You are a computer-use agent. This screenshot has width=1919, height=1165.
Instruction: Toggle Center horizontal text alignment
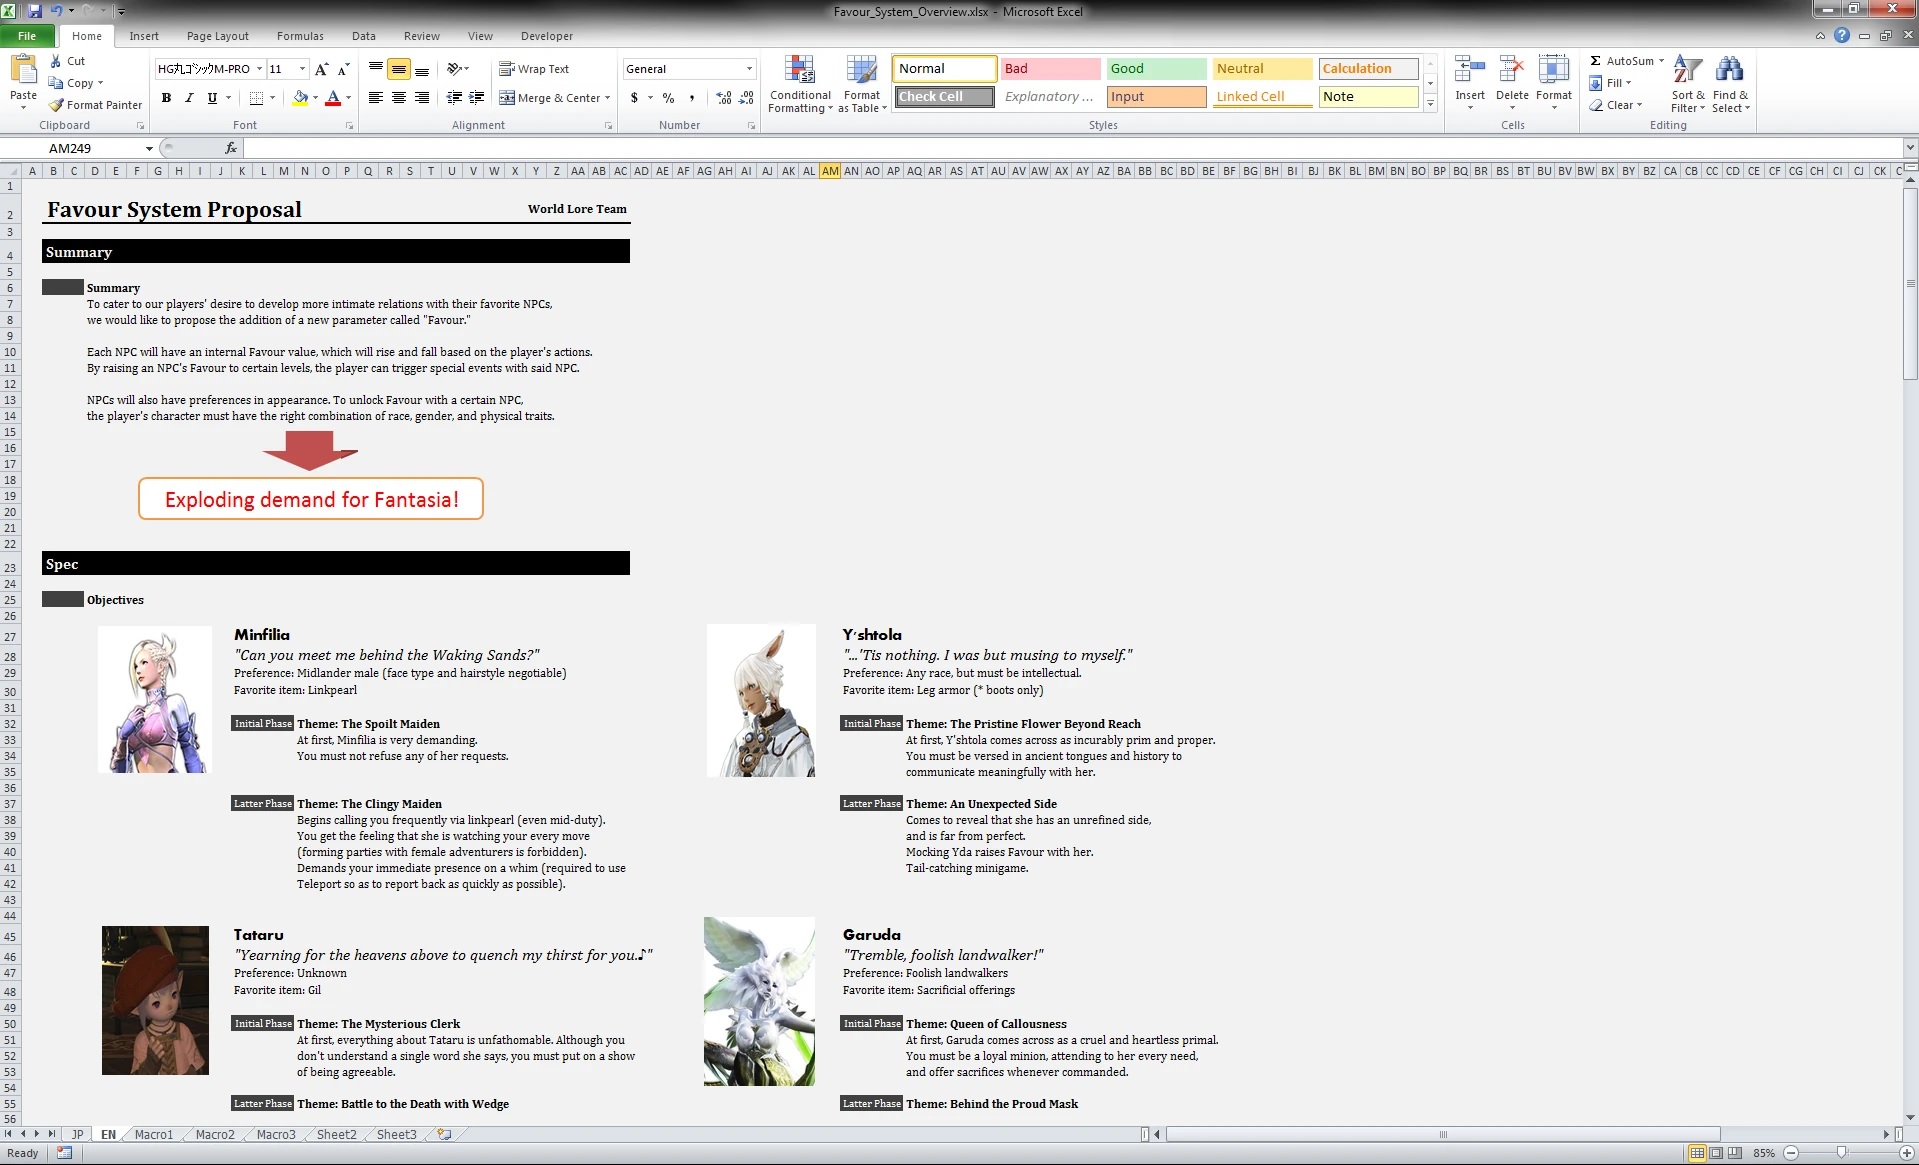399,98
